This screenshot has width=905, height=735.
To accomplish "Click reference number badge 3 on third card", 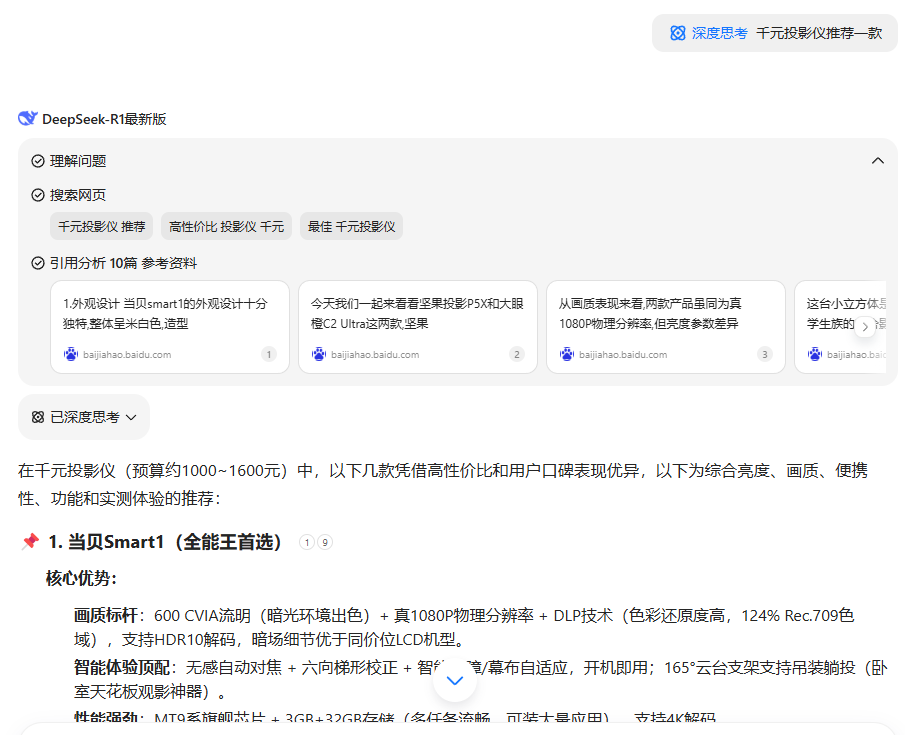I will pos(765,354).
